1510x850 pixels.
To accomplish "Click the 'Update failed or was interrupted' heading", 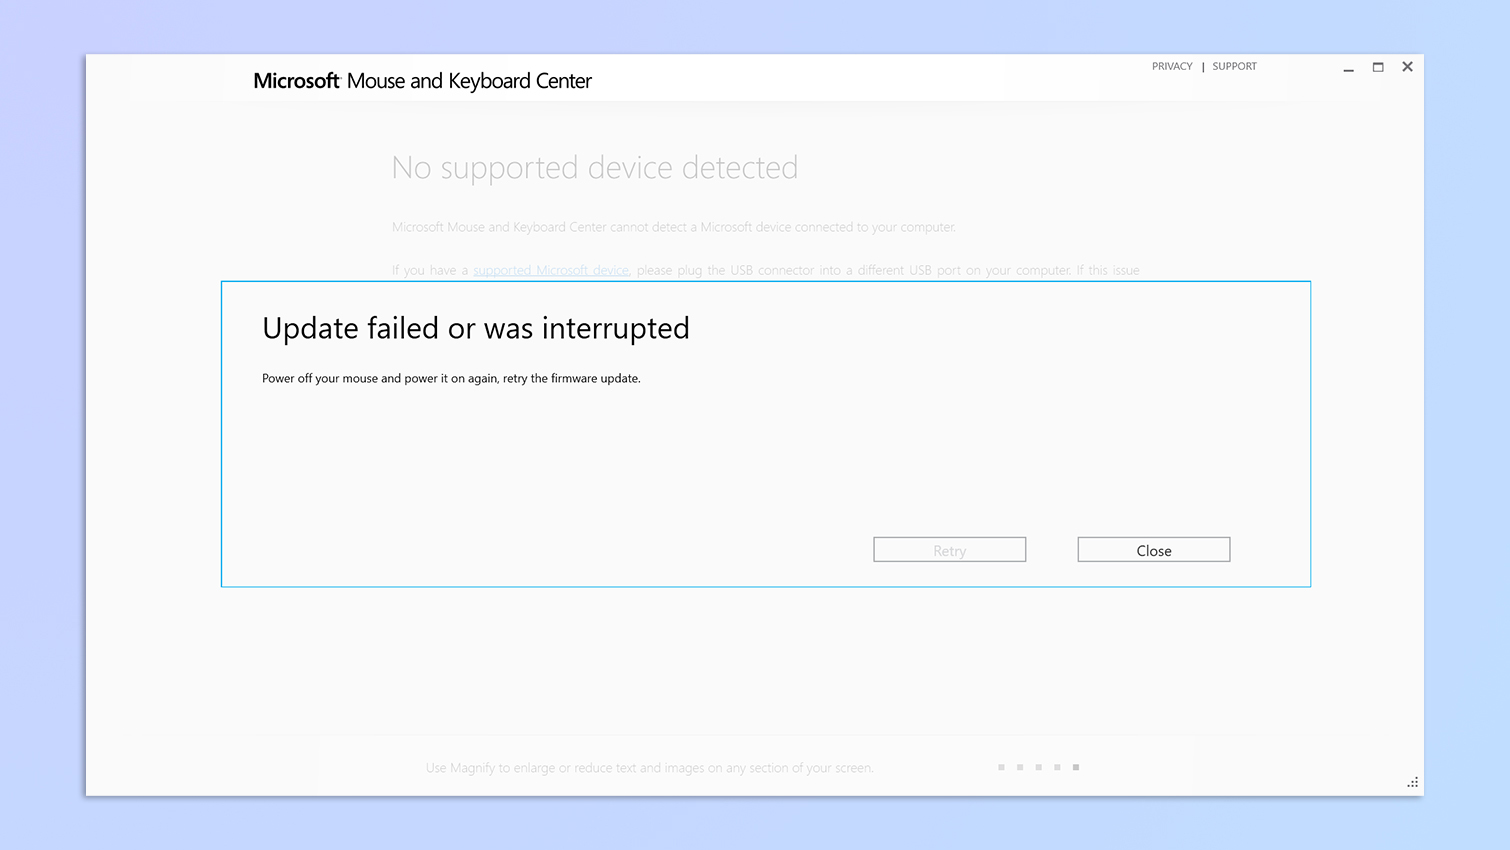I will click(476, 328).
